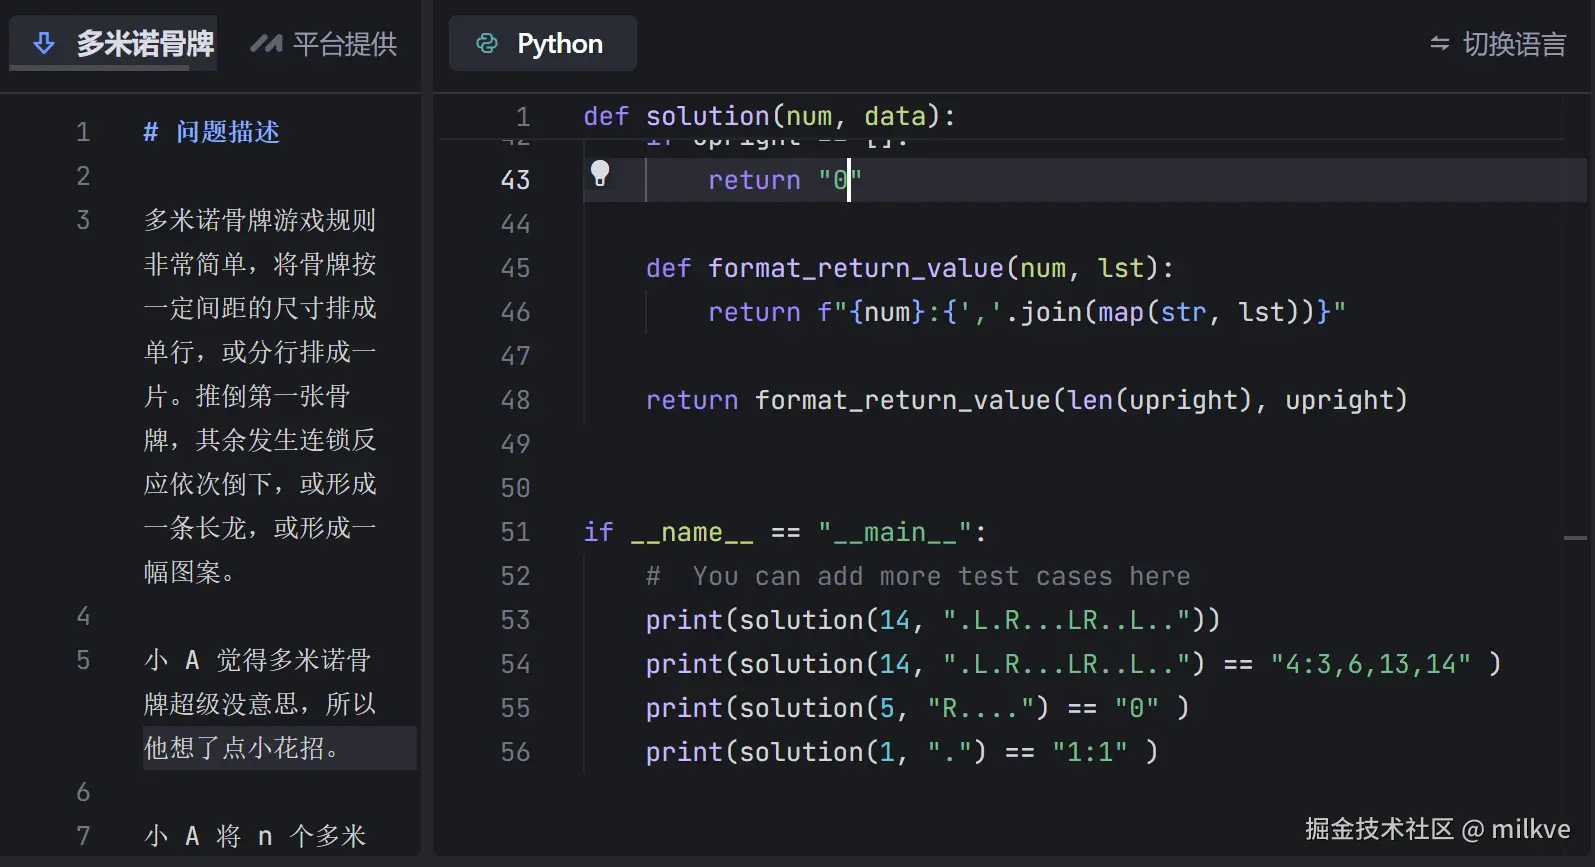This screenshot has width=1595, height=867.
Task: Click line number 51 in editor gutter
Action: coord(515,532)
